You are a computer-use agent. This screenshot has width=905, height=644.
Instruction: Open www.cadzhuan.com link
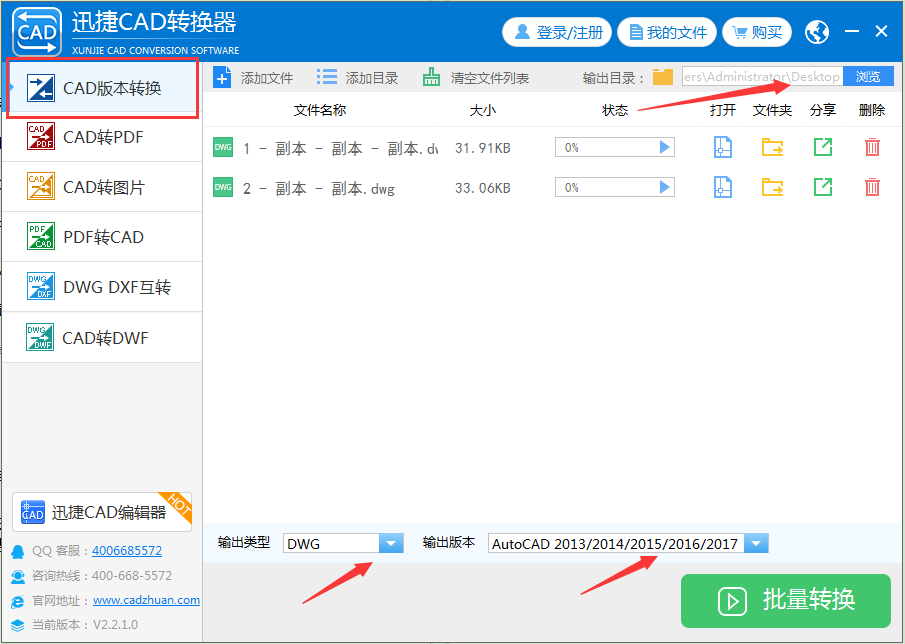147,600
